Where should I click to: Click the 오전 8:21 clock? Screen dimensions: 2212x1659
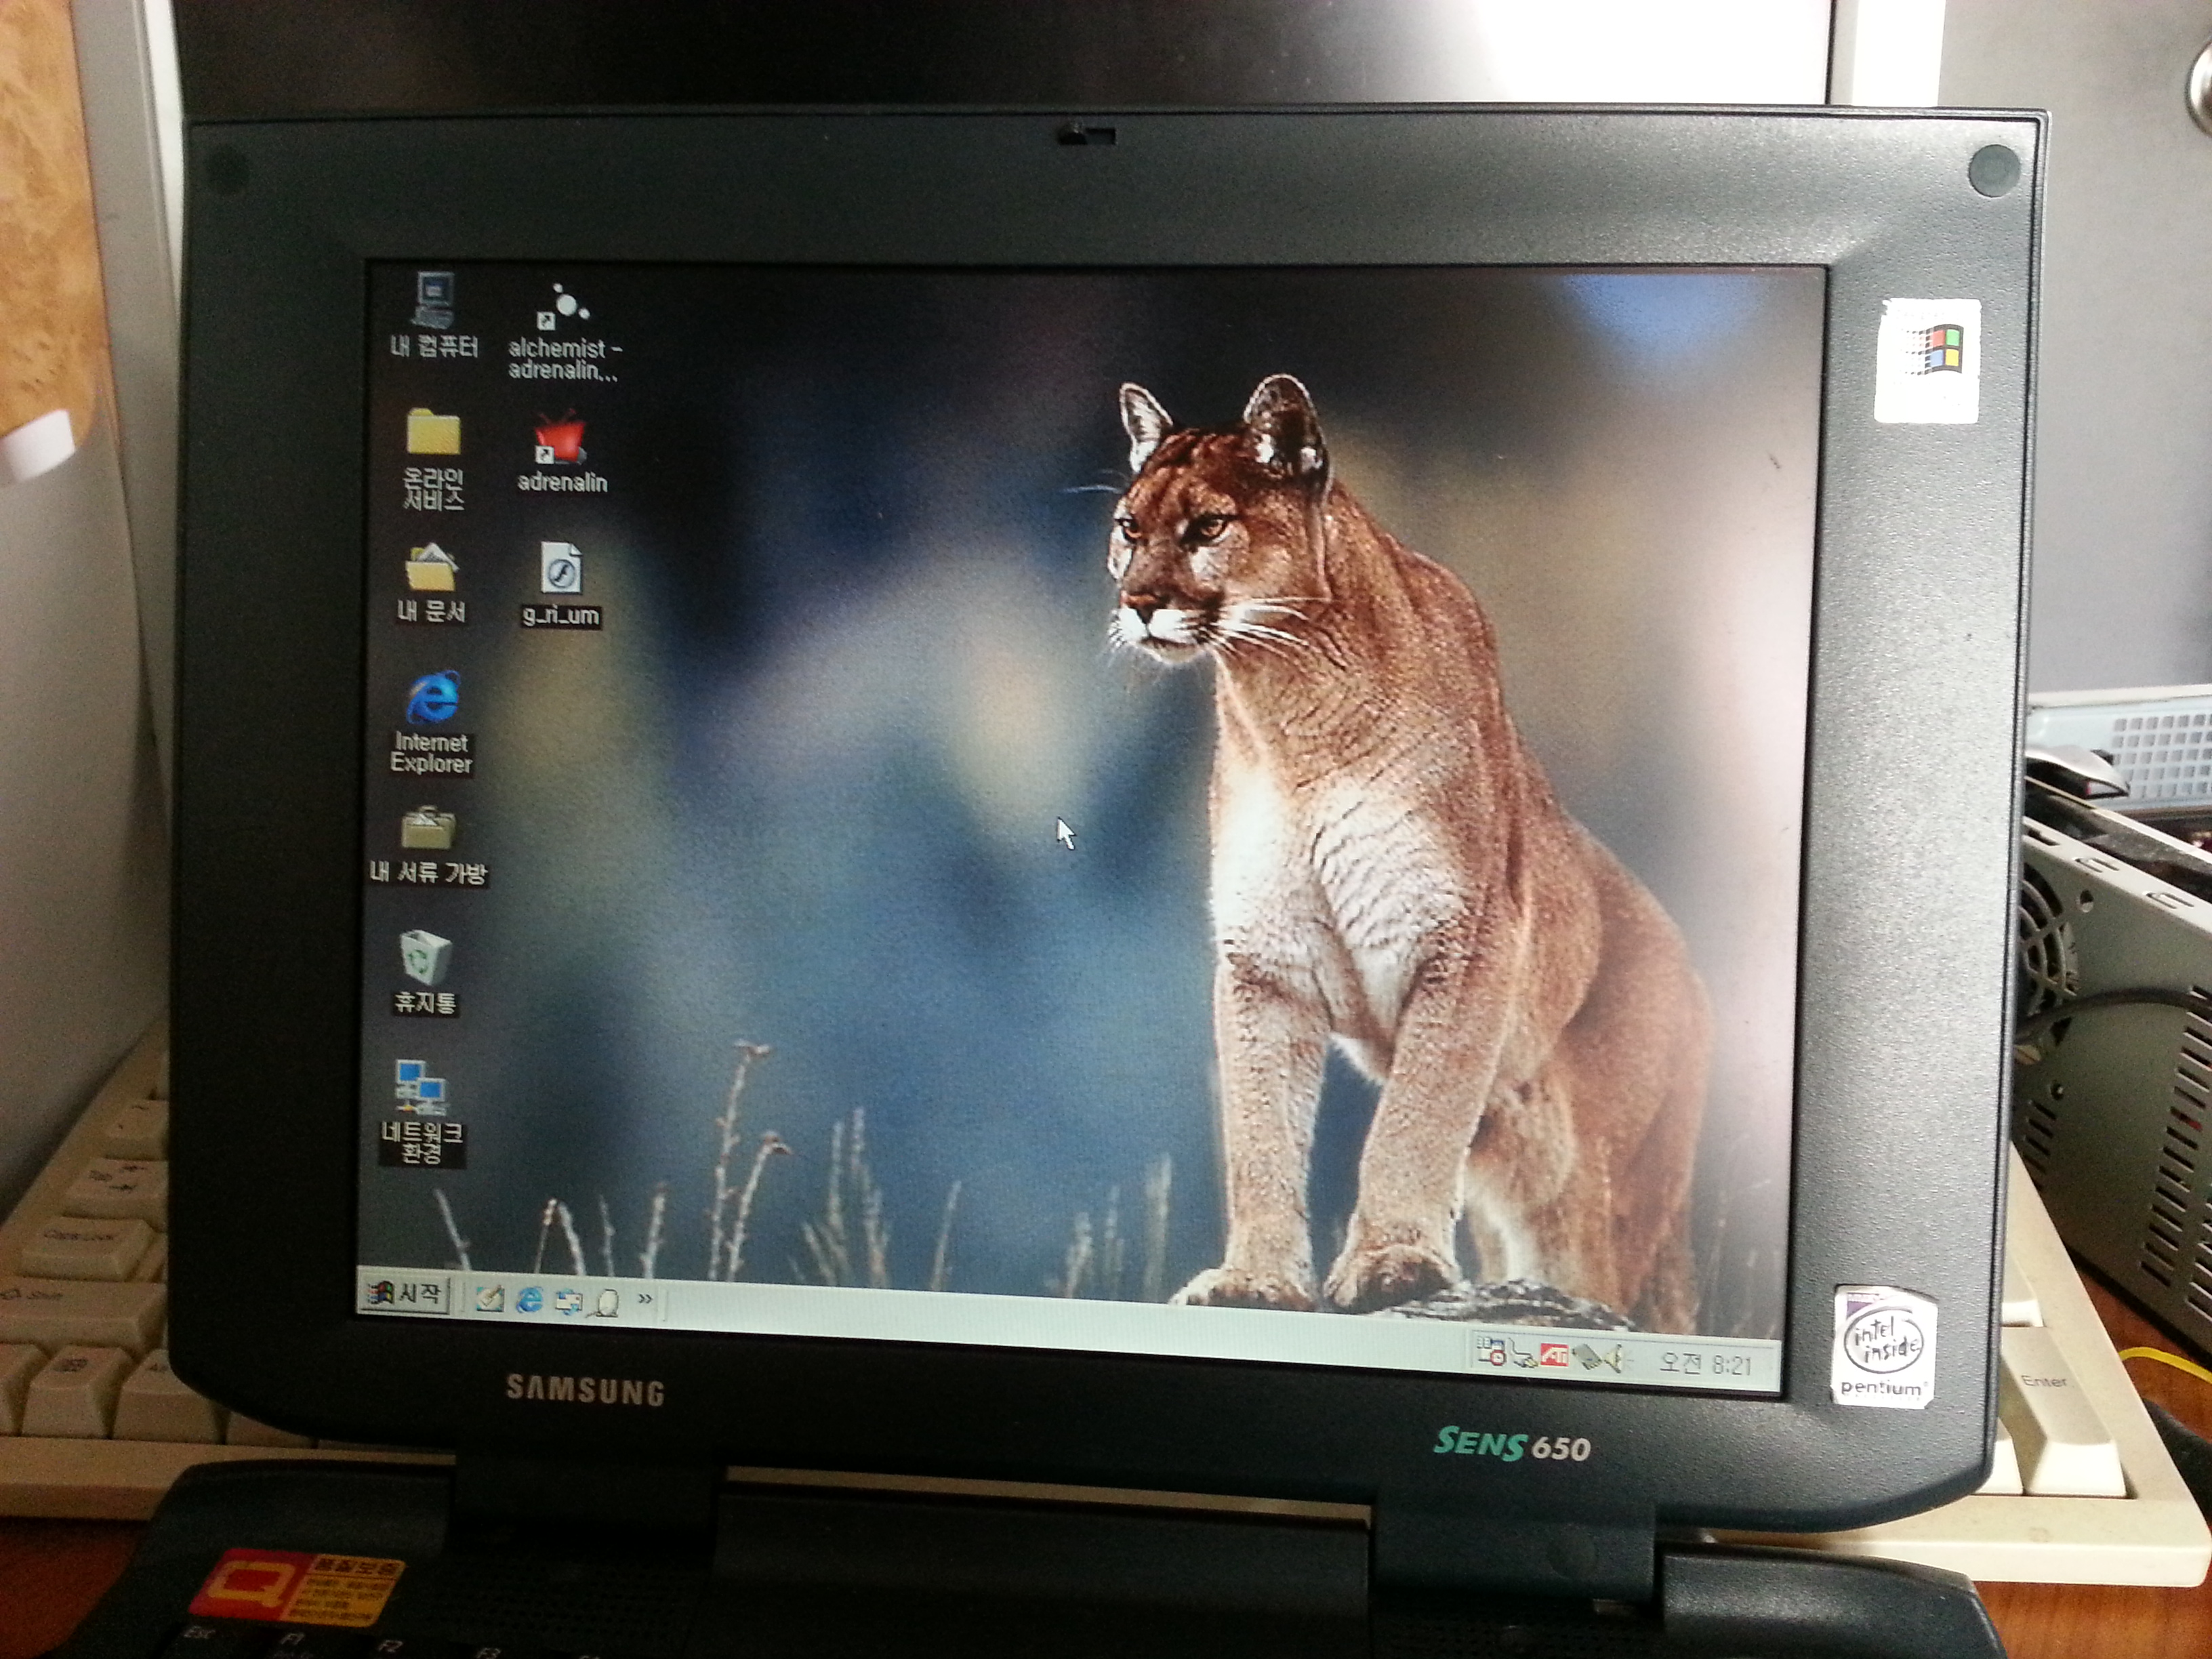point(1705,1365)
